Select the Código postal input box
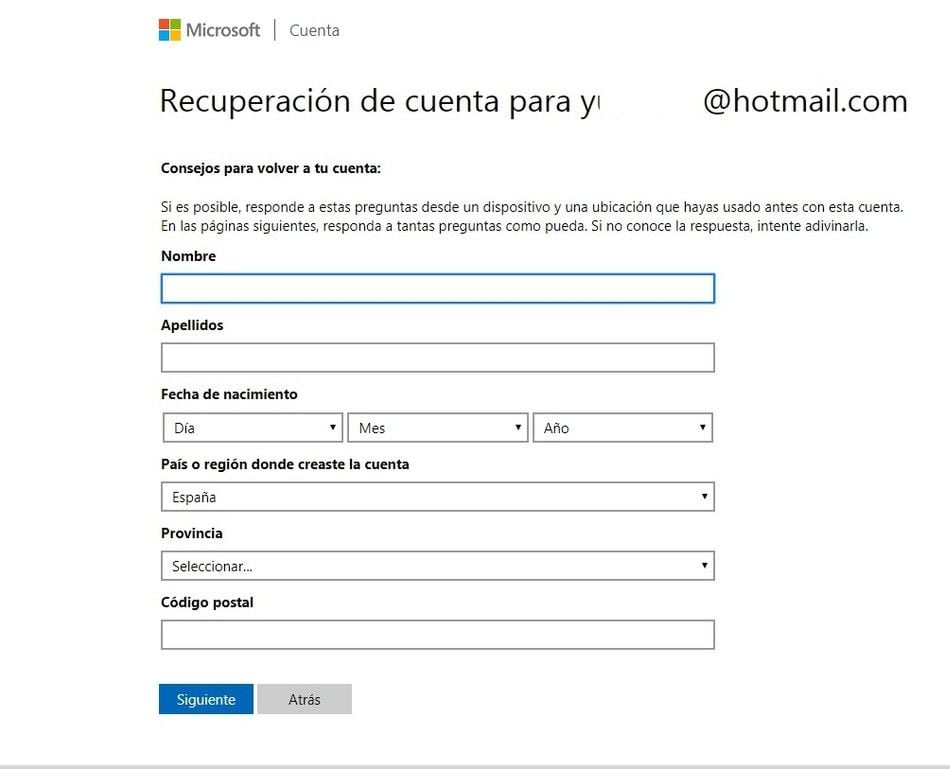 pyautogui.click(x=437, y=634)
